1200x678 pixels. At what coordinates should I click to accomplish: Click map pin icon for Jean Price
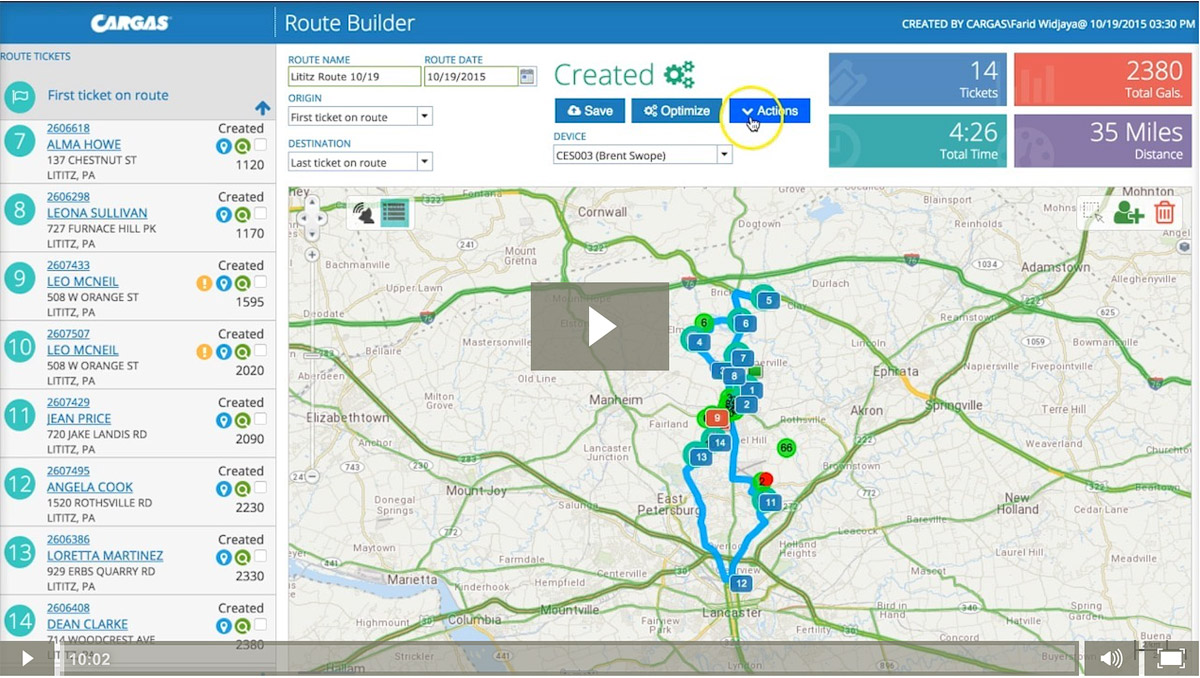[224, 420]
